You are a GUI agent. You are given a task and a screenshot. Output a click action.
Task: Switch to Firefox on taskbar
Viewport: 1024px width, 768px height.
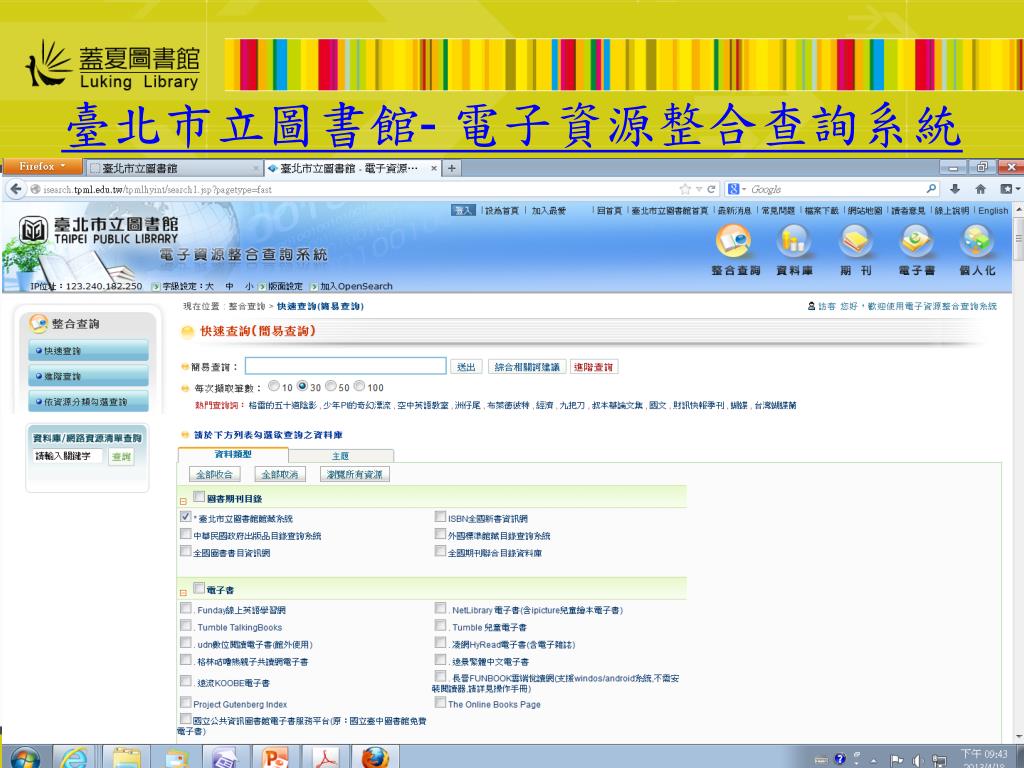(x=376, y=758)
